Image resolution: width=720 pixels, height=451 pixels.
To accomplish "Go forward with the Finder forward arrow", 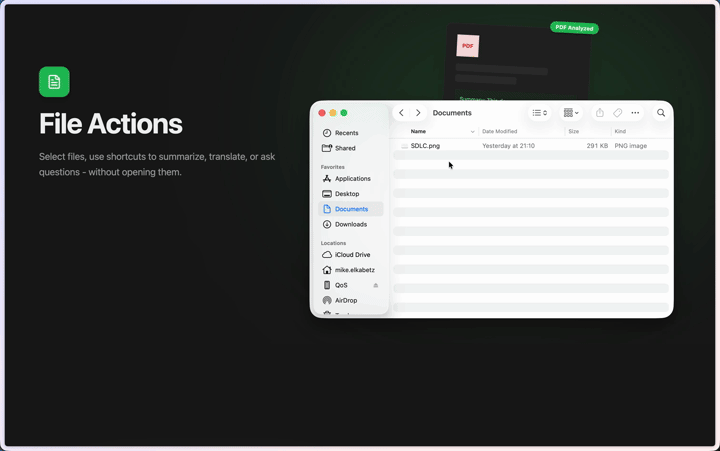I will pos(418,113).
